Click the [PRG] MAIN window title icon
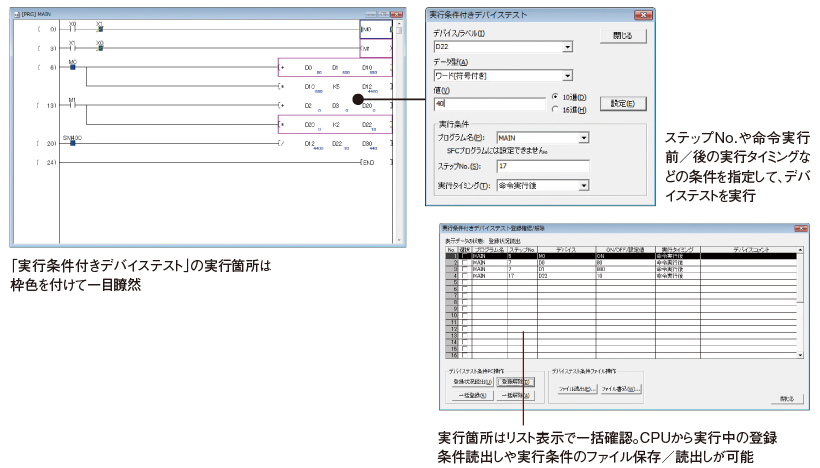 (x=14, y=15)
